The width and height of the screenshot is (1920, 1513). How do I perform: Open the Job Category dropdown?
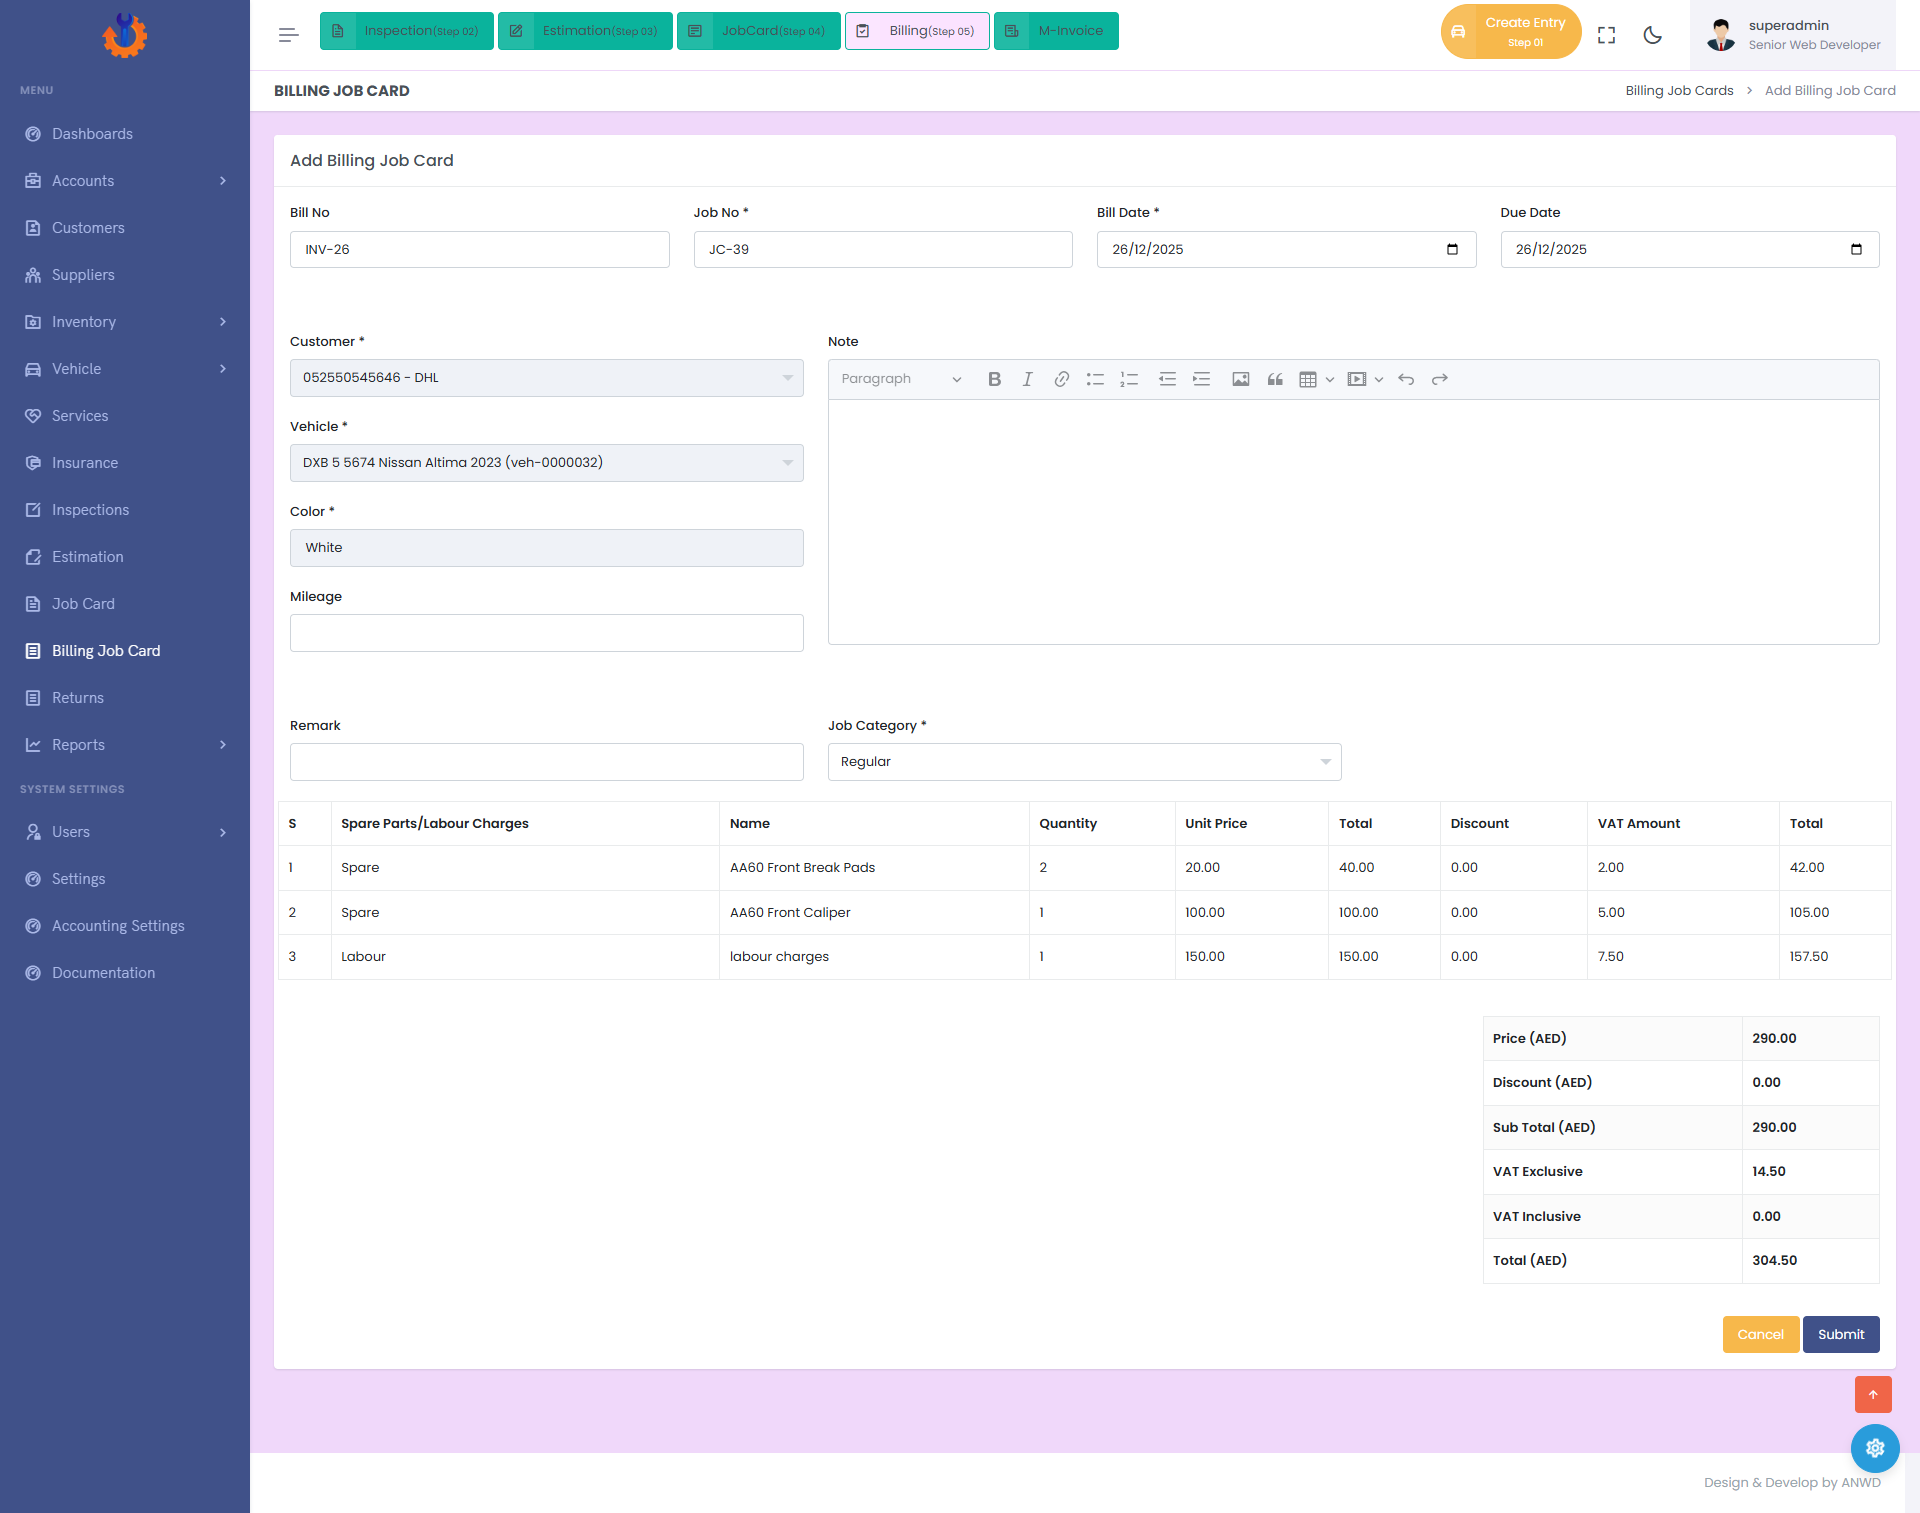(1084, 762)
